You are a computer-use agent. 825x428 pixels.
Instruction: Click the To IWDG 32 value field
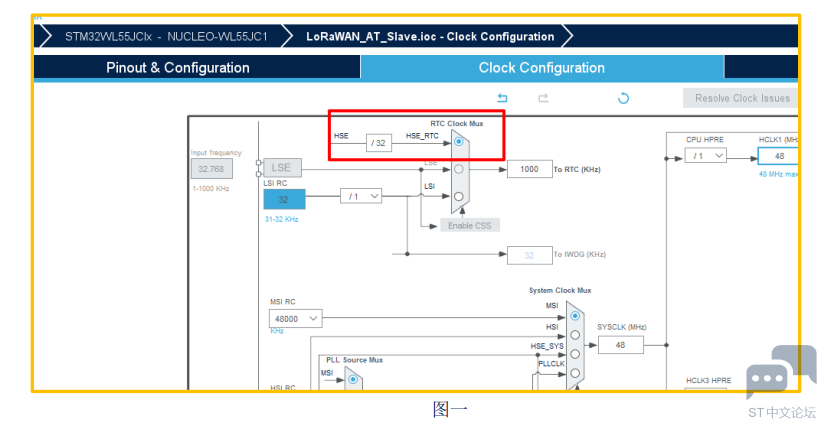(529, 255)
